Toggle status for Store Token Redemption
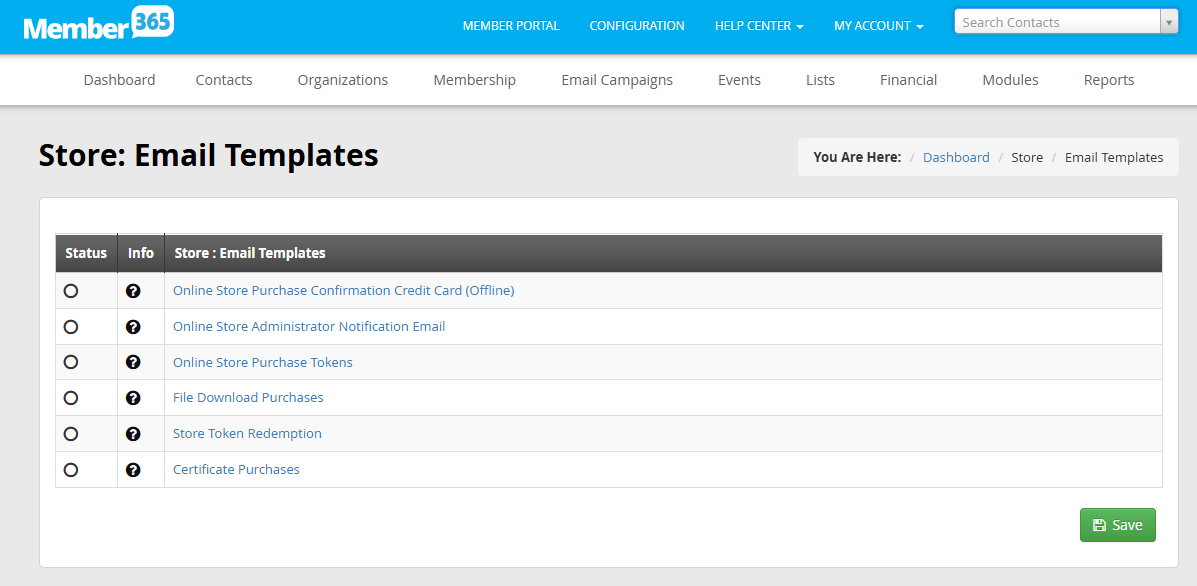This screenshot has height=586, width=1197. 71,433
